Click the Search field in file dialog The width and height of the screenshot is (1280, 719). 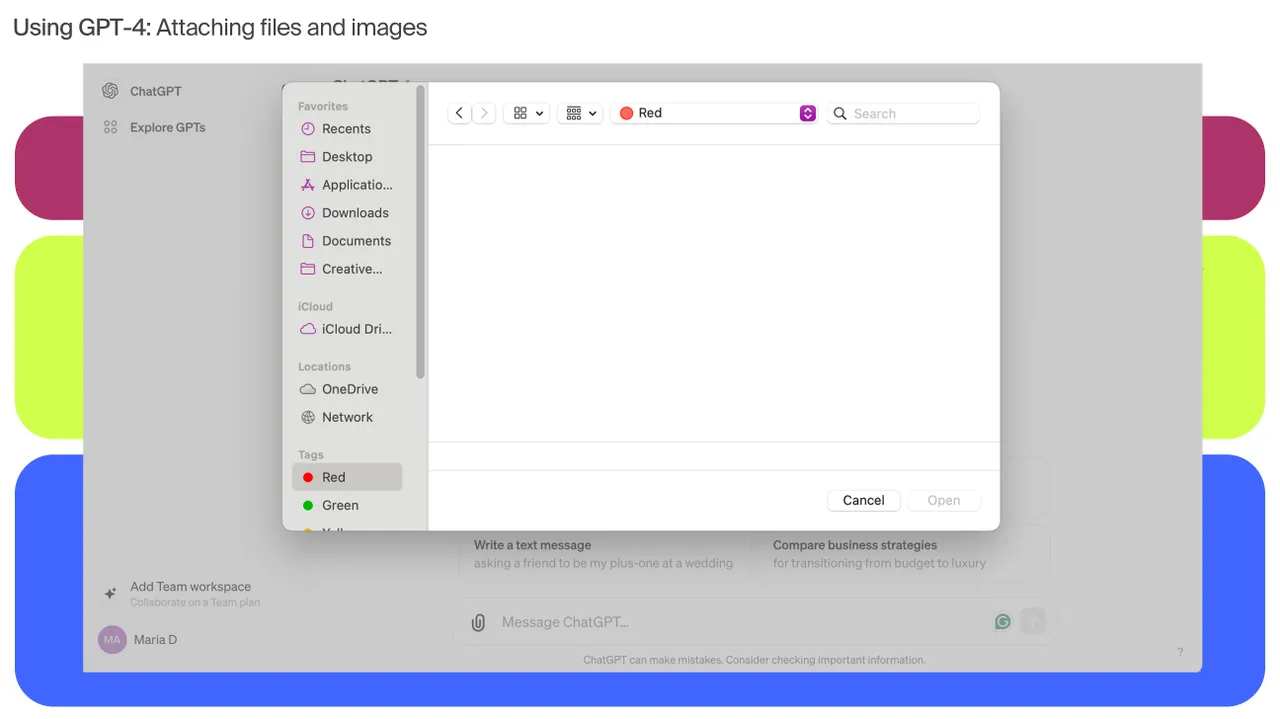[903, 113]
